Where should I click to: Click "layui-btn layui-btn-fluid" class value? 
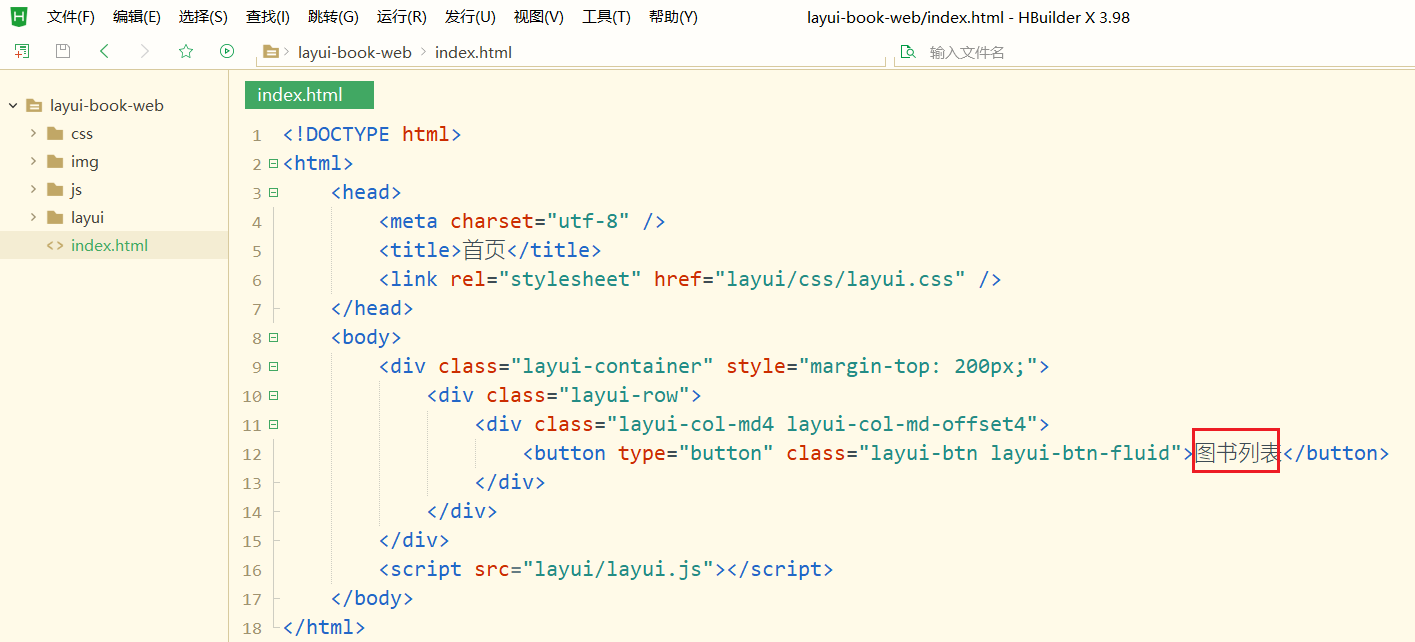tap(1021, 453)
